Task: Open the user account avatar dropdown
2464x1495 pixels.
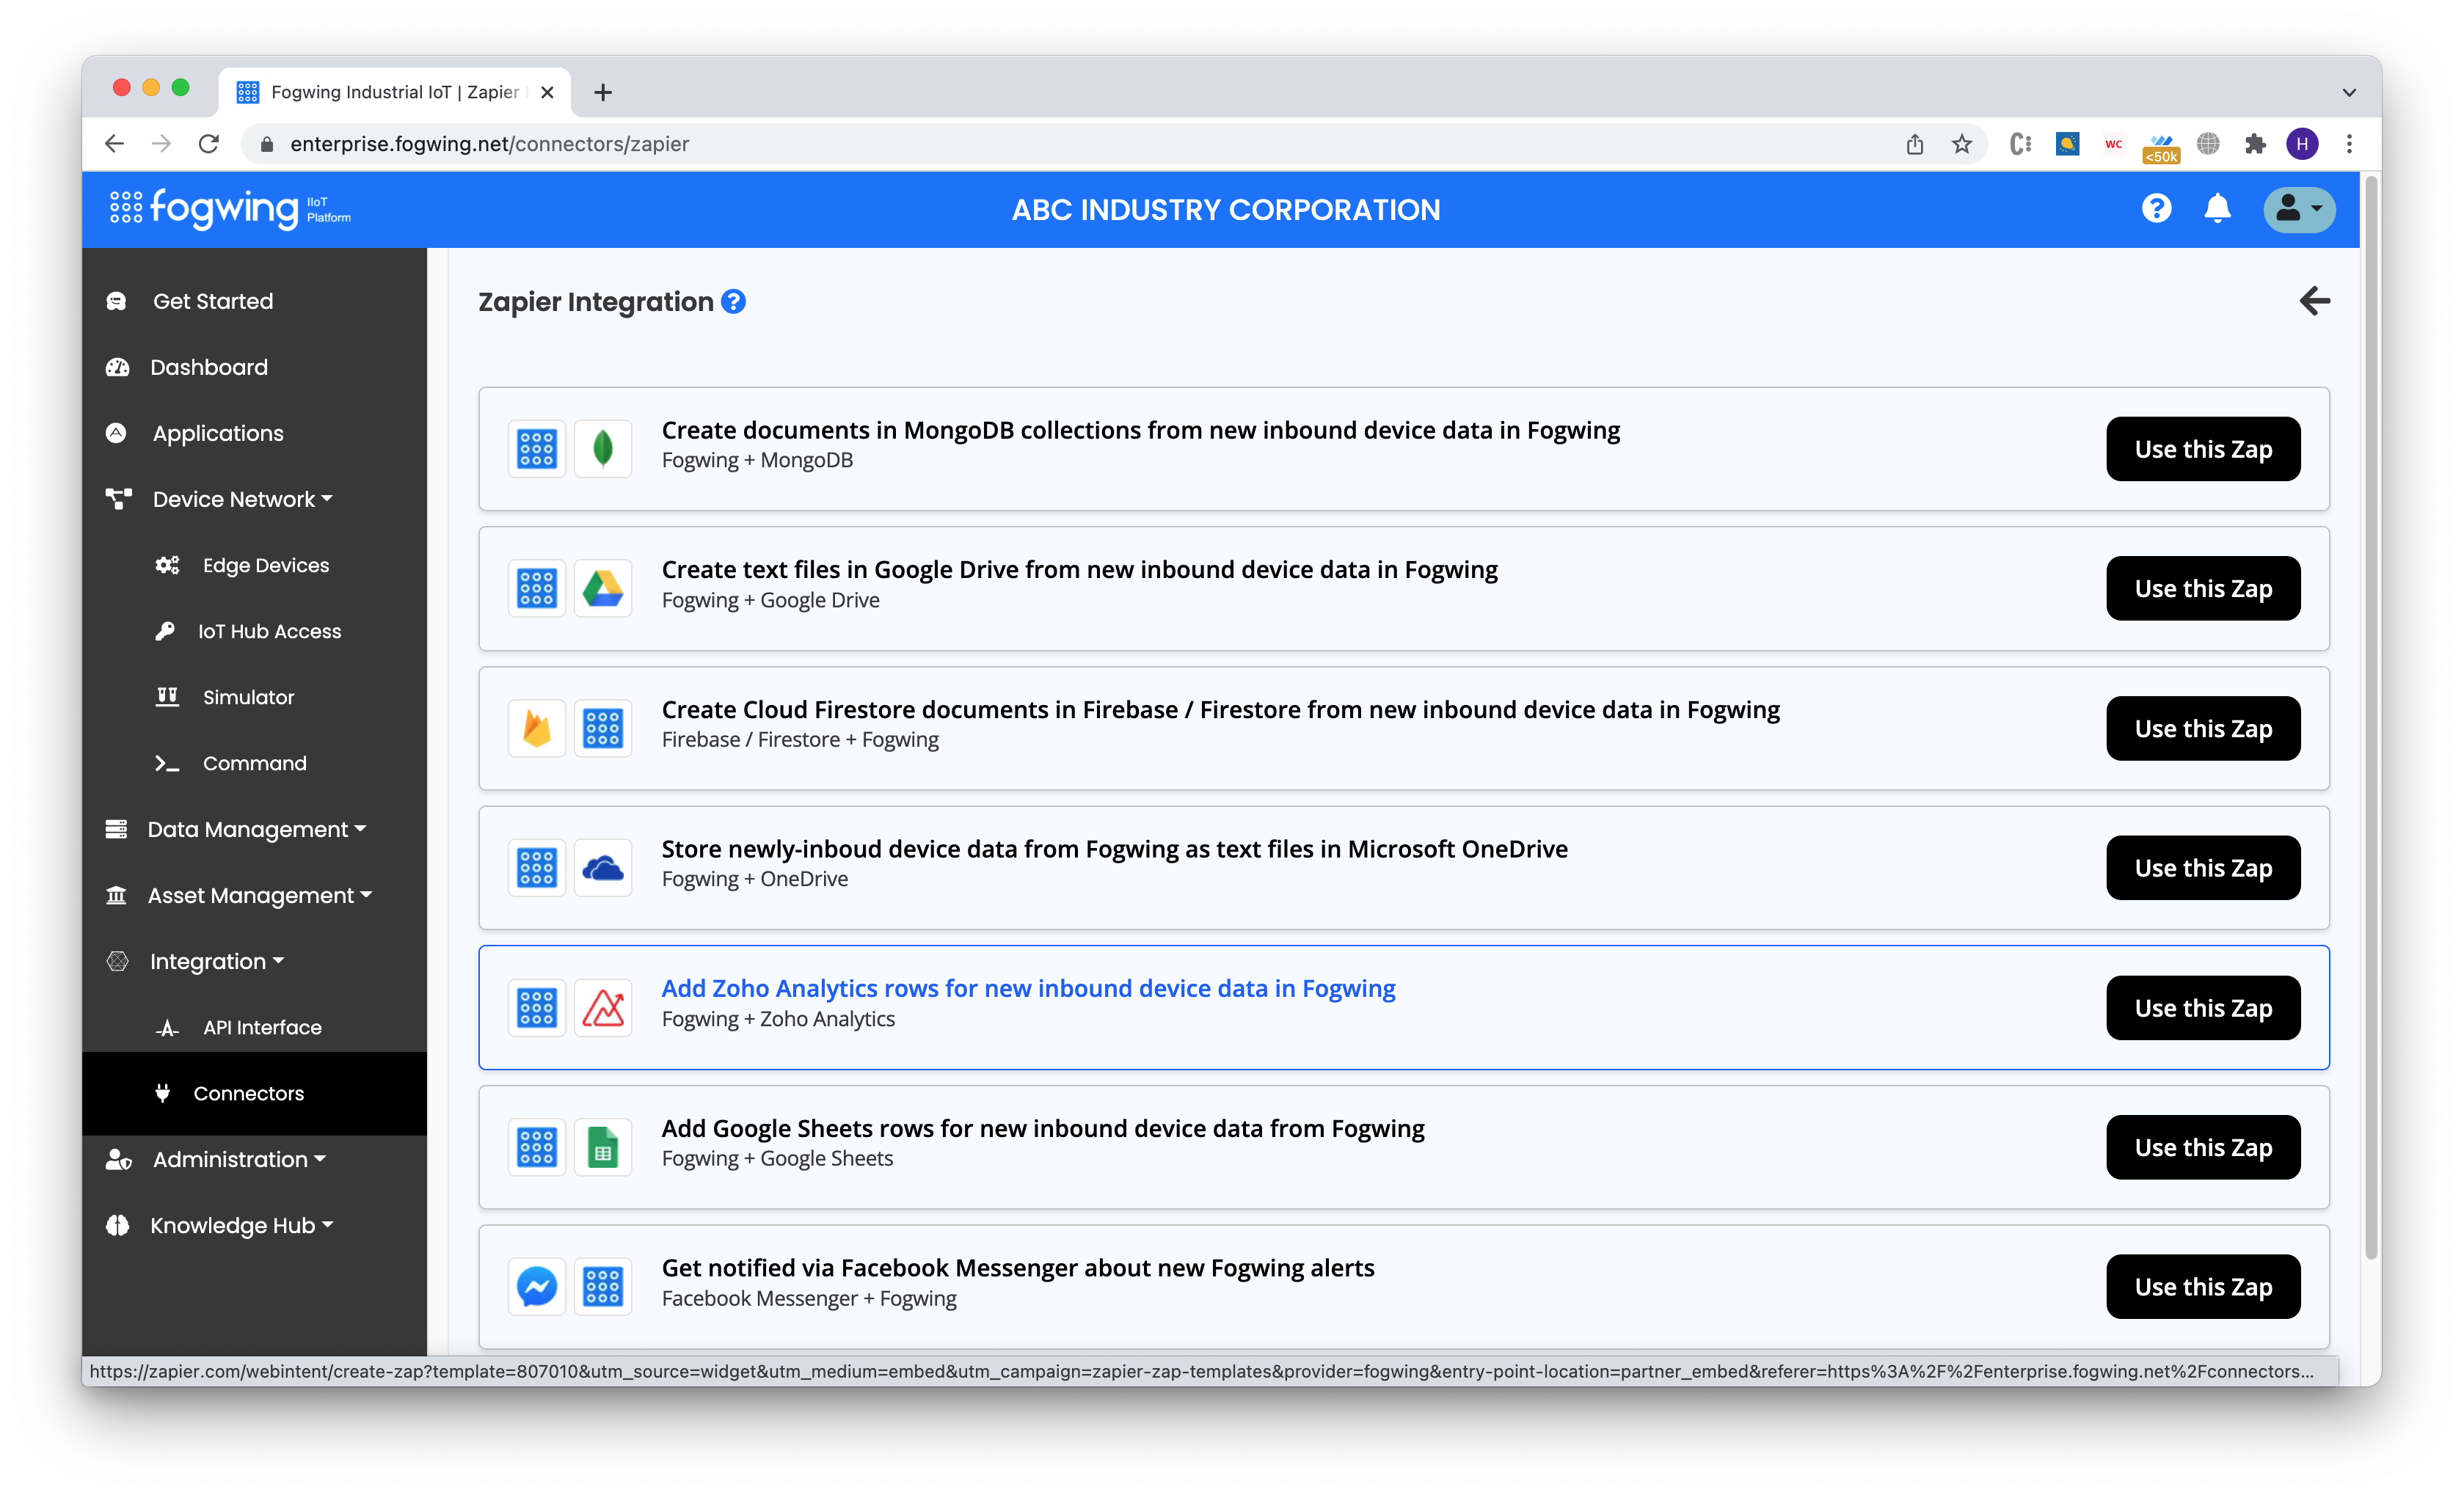Action: point(2299,209)
